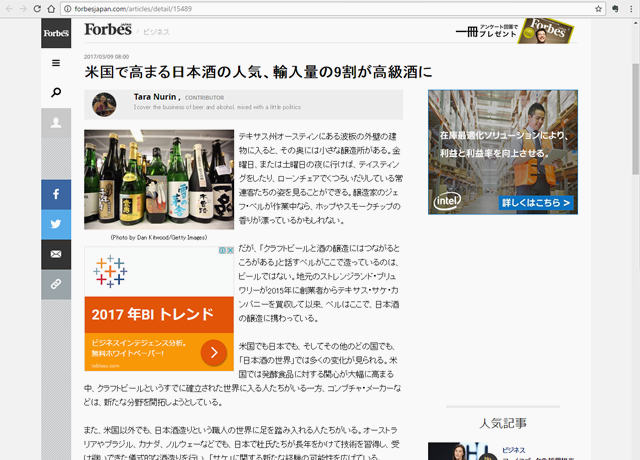Share the article on Facebook
This screenshot has height=460, width=640.
coord(56,194)
